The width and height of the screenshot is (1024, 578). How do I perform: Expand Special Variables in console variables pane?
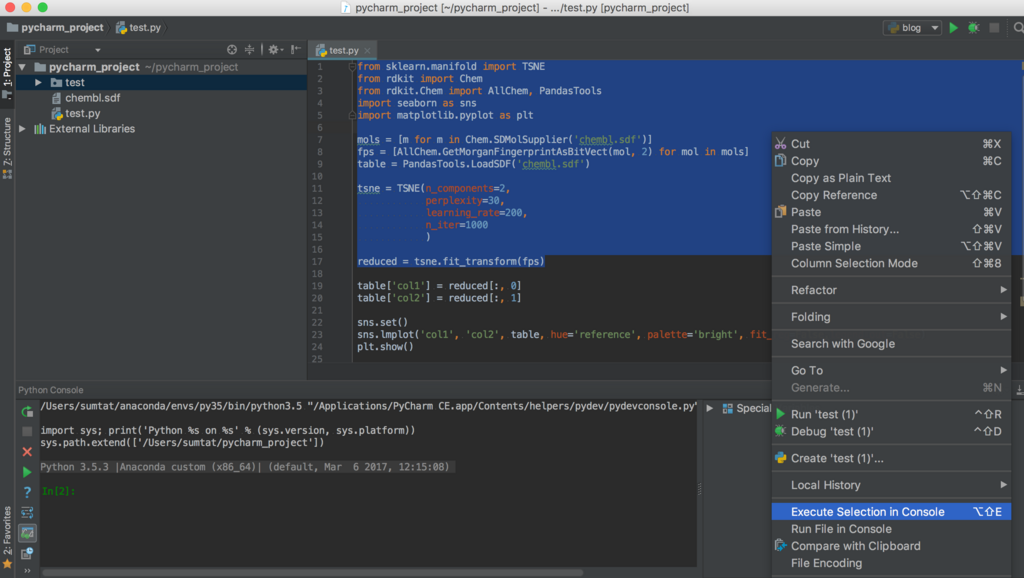click(x=710, y=408)
